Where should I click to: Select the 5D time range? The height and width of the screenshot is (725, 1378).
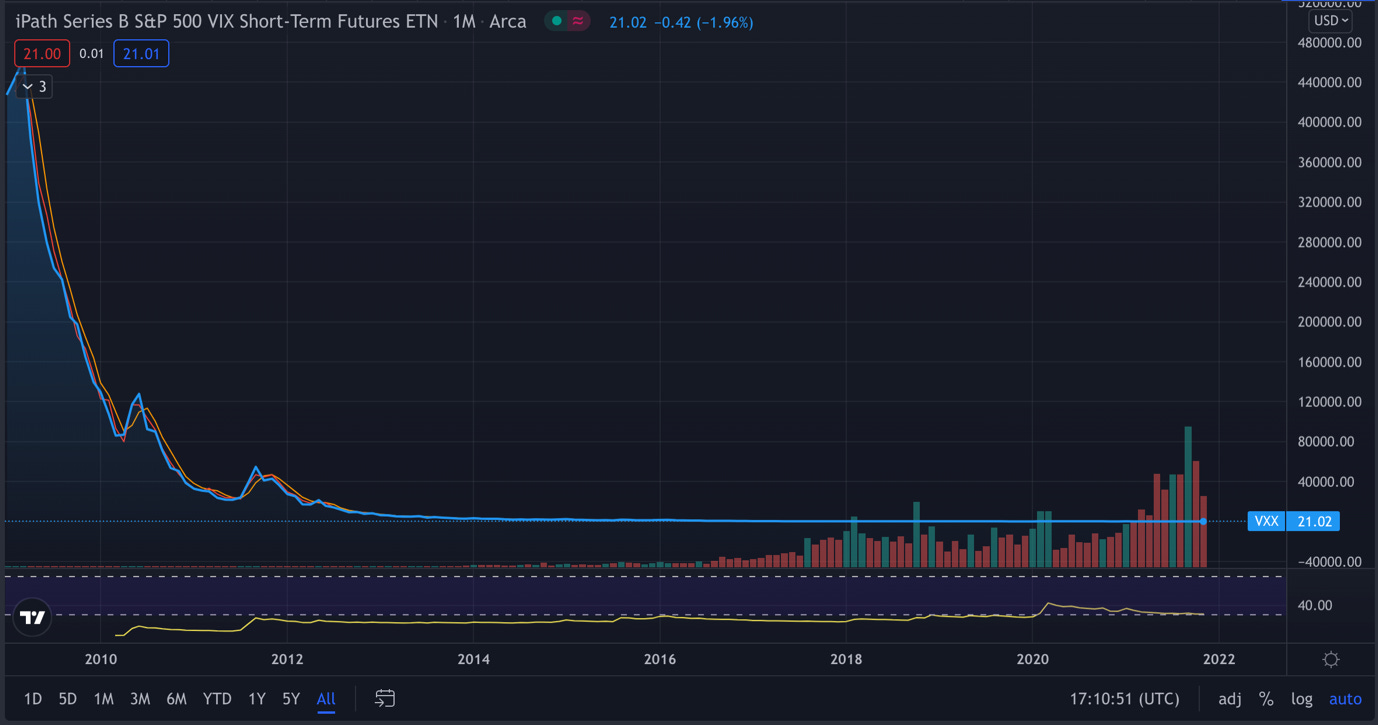[x=67, y=699]
